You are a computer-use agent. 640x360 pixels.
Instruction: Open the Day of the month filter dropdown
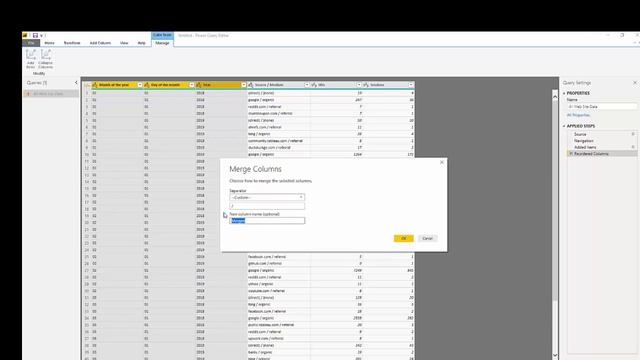coord(191,85)
